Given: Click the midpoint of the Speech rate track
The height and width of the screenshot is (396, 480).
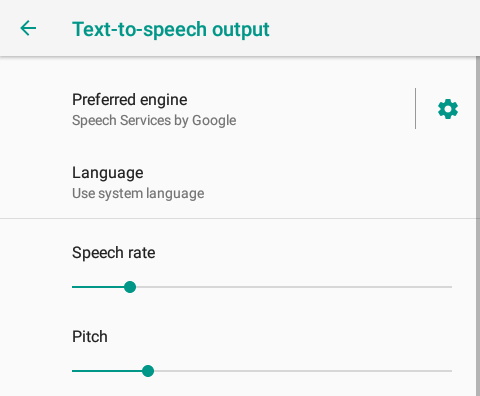Looking at the screenshot, I should click(x=262, y=287).
